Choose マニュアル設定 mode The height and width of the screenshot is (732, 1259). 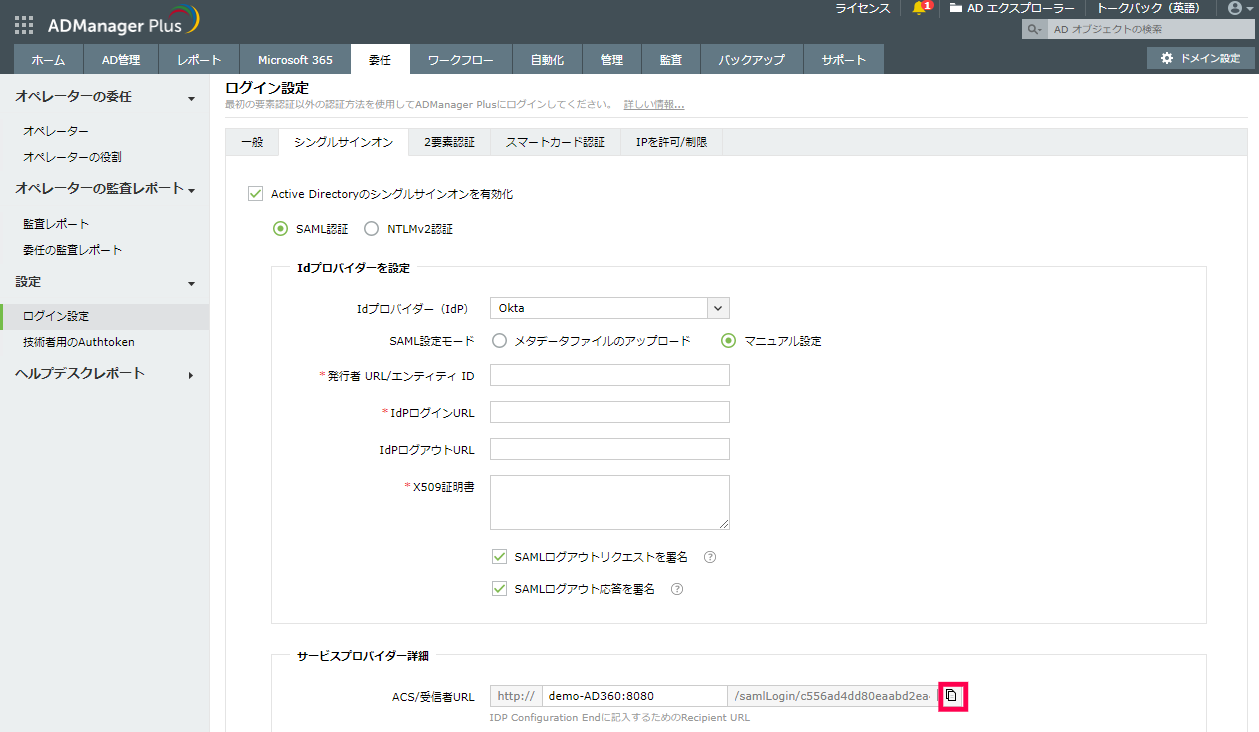(729, 341)
